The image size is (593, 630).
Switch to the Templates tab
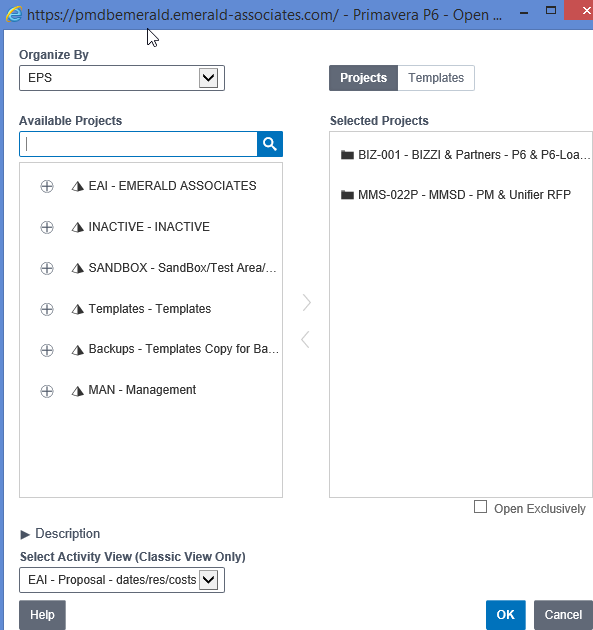[x=436, y=78]
